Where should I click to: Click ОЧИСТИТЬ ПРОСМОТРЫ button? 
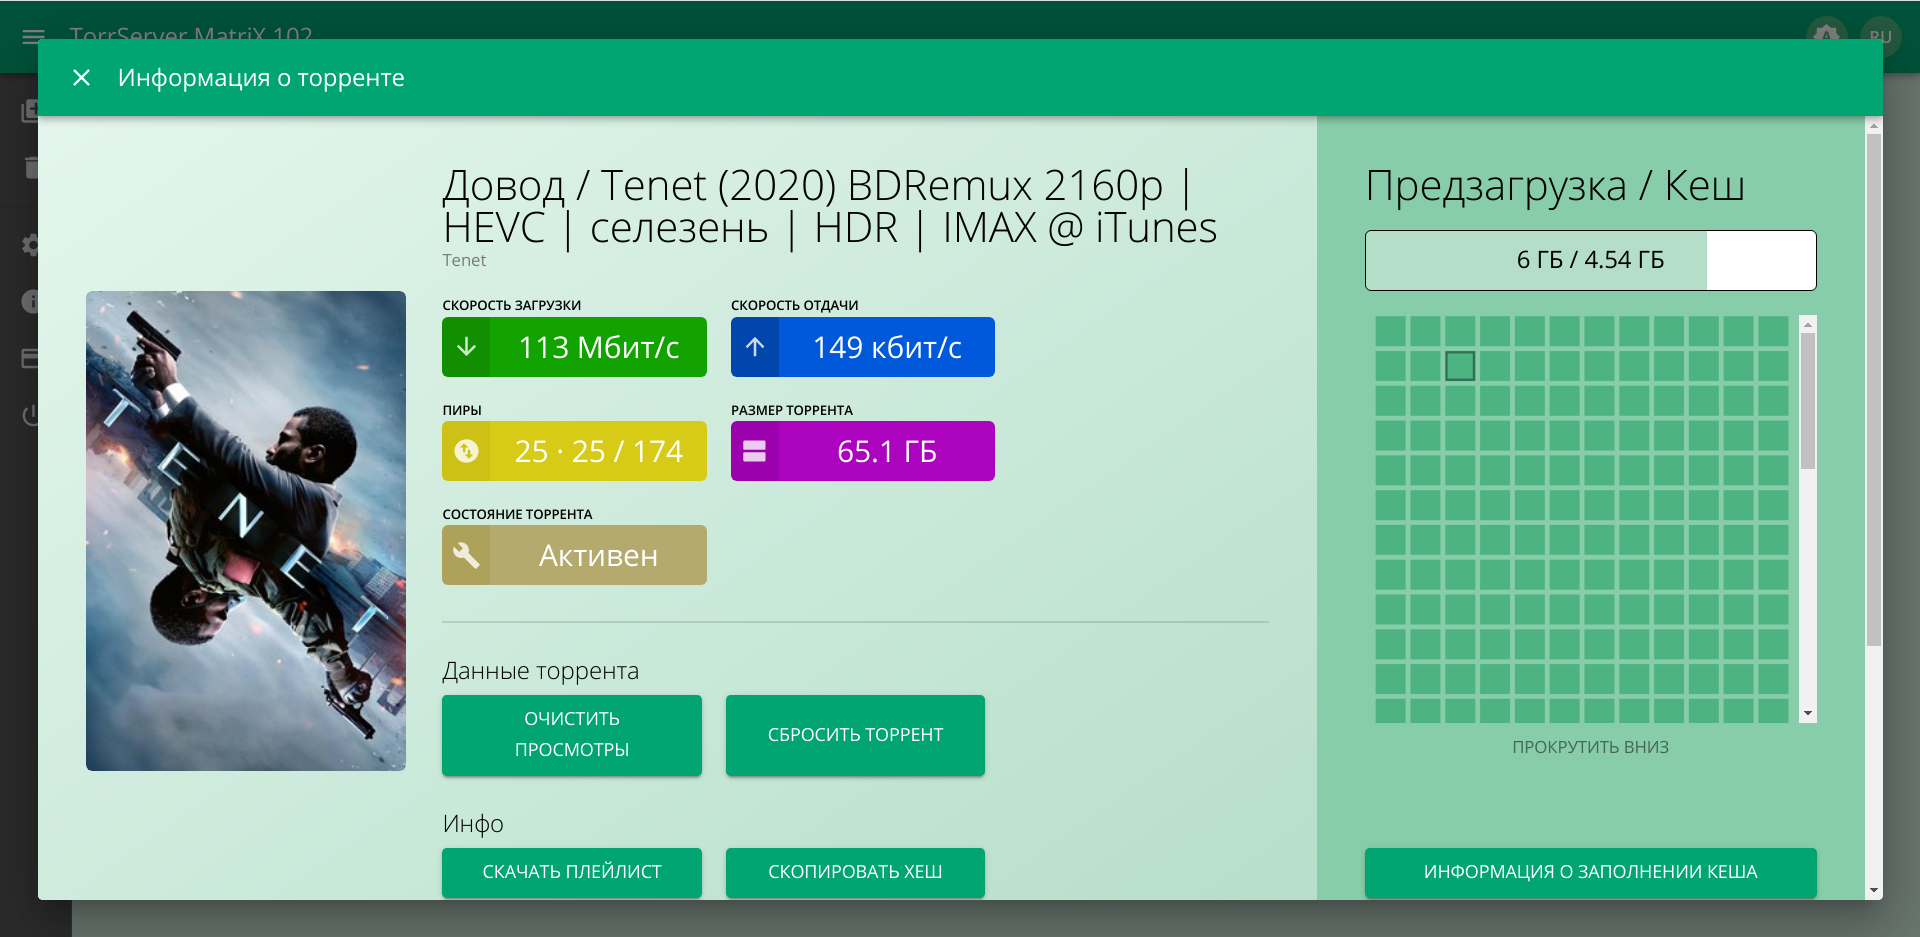coord(571,735)
